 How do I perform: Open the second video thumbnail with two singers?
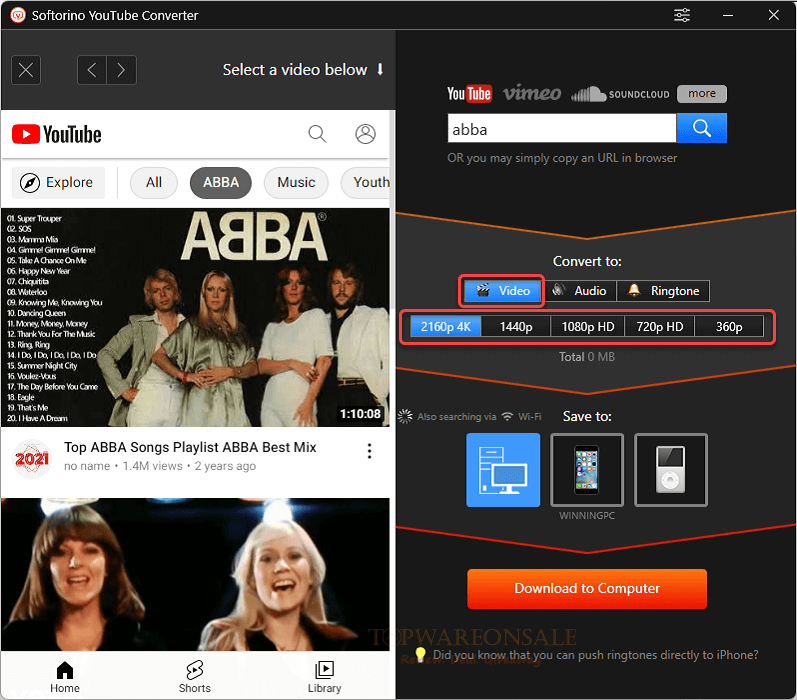tap(195, 574)
